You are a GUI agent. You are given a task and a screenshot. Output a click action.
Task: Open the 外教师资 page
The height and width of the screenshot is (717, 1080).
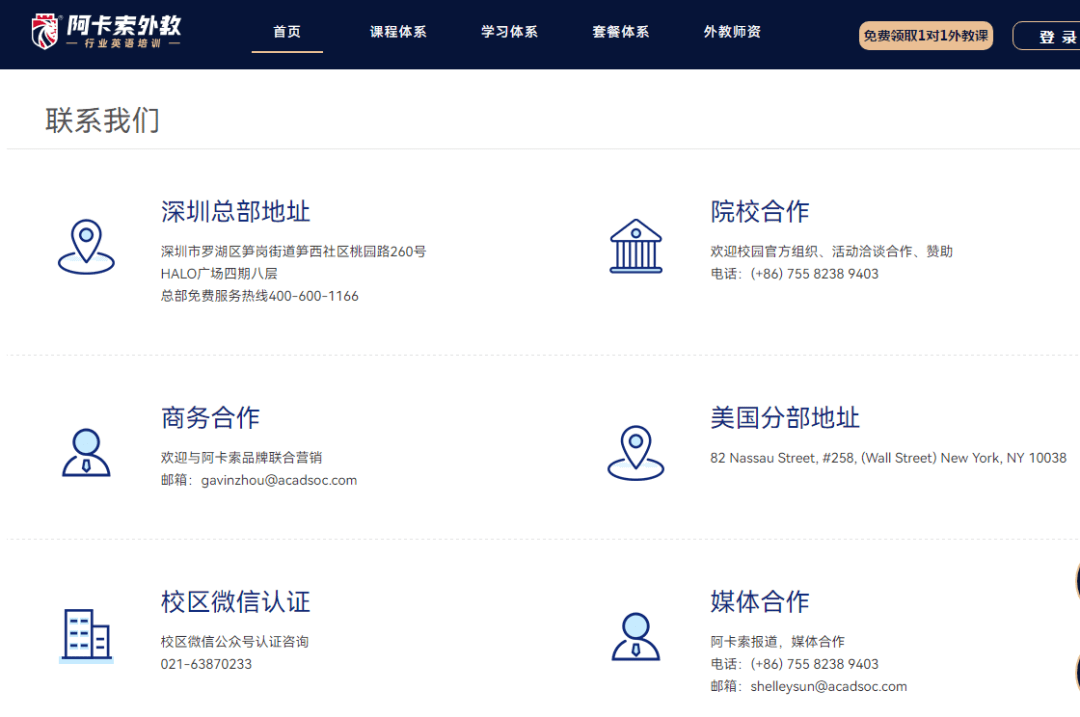[x=732, y=31]
